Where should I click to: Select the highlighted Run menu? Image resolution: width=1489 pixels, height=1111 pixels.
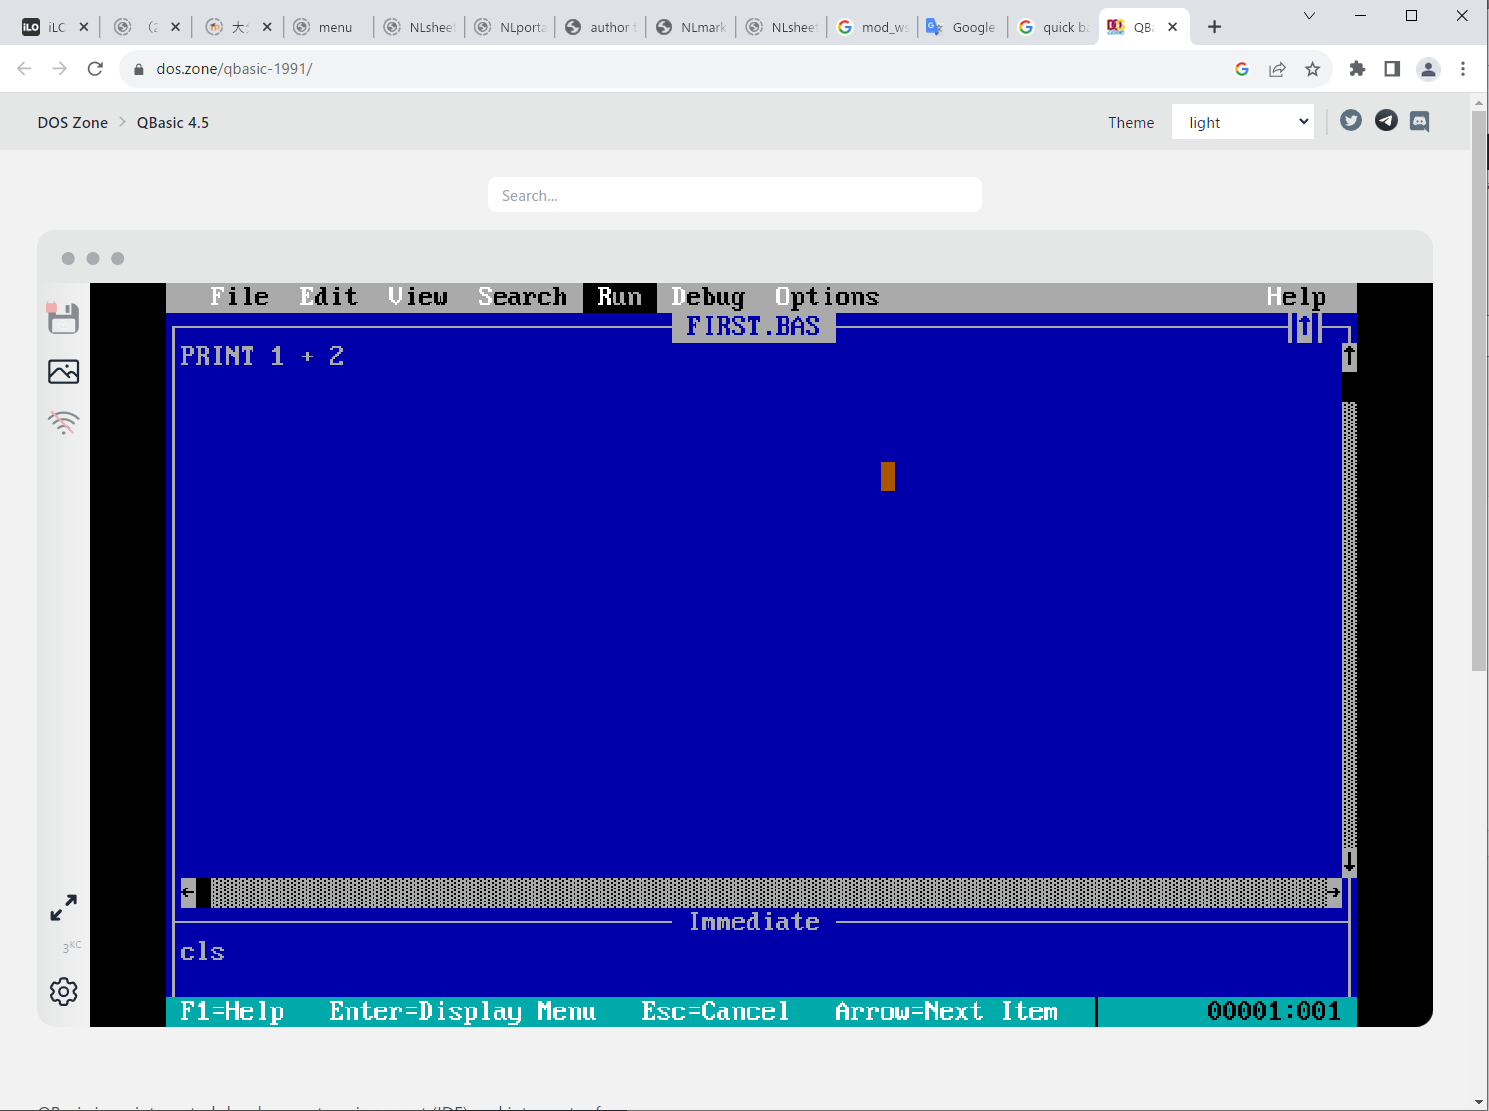tap(619, 297)
